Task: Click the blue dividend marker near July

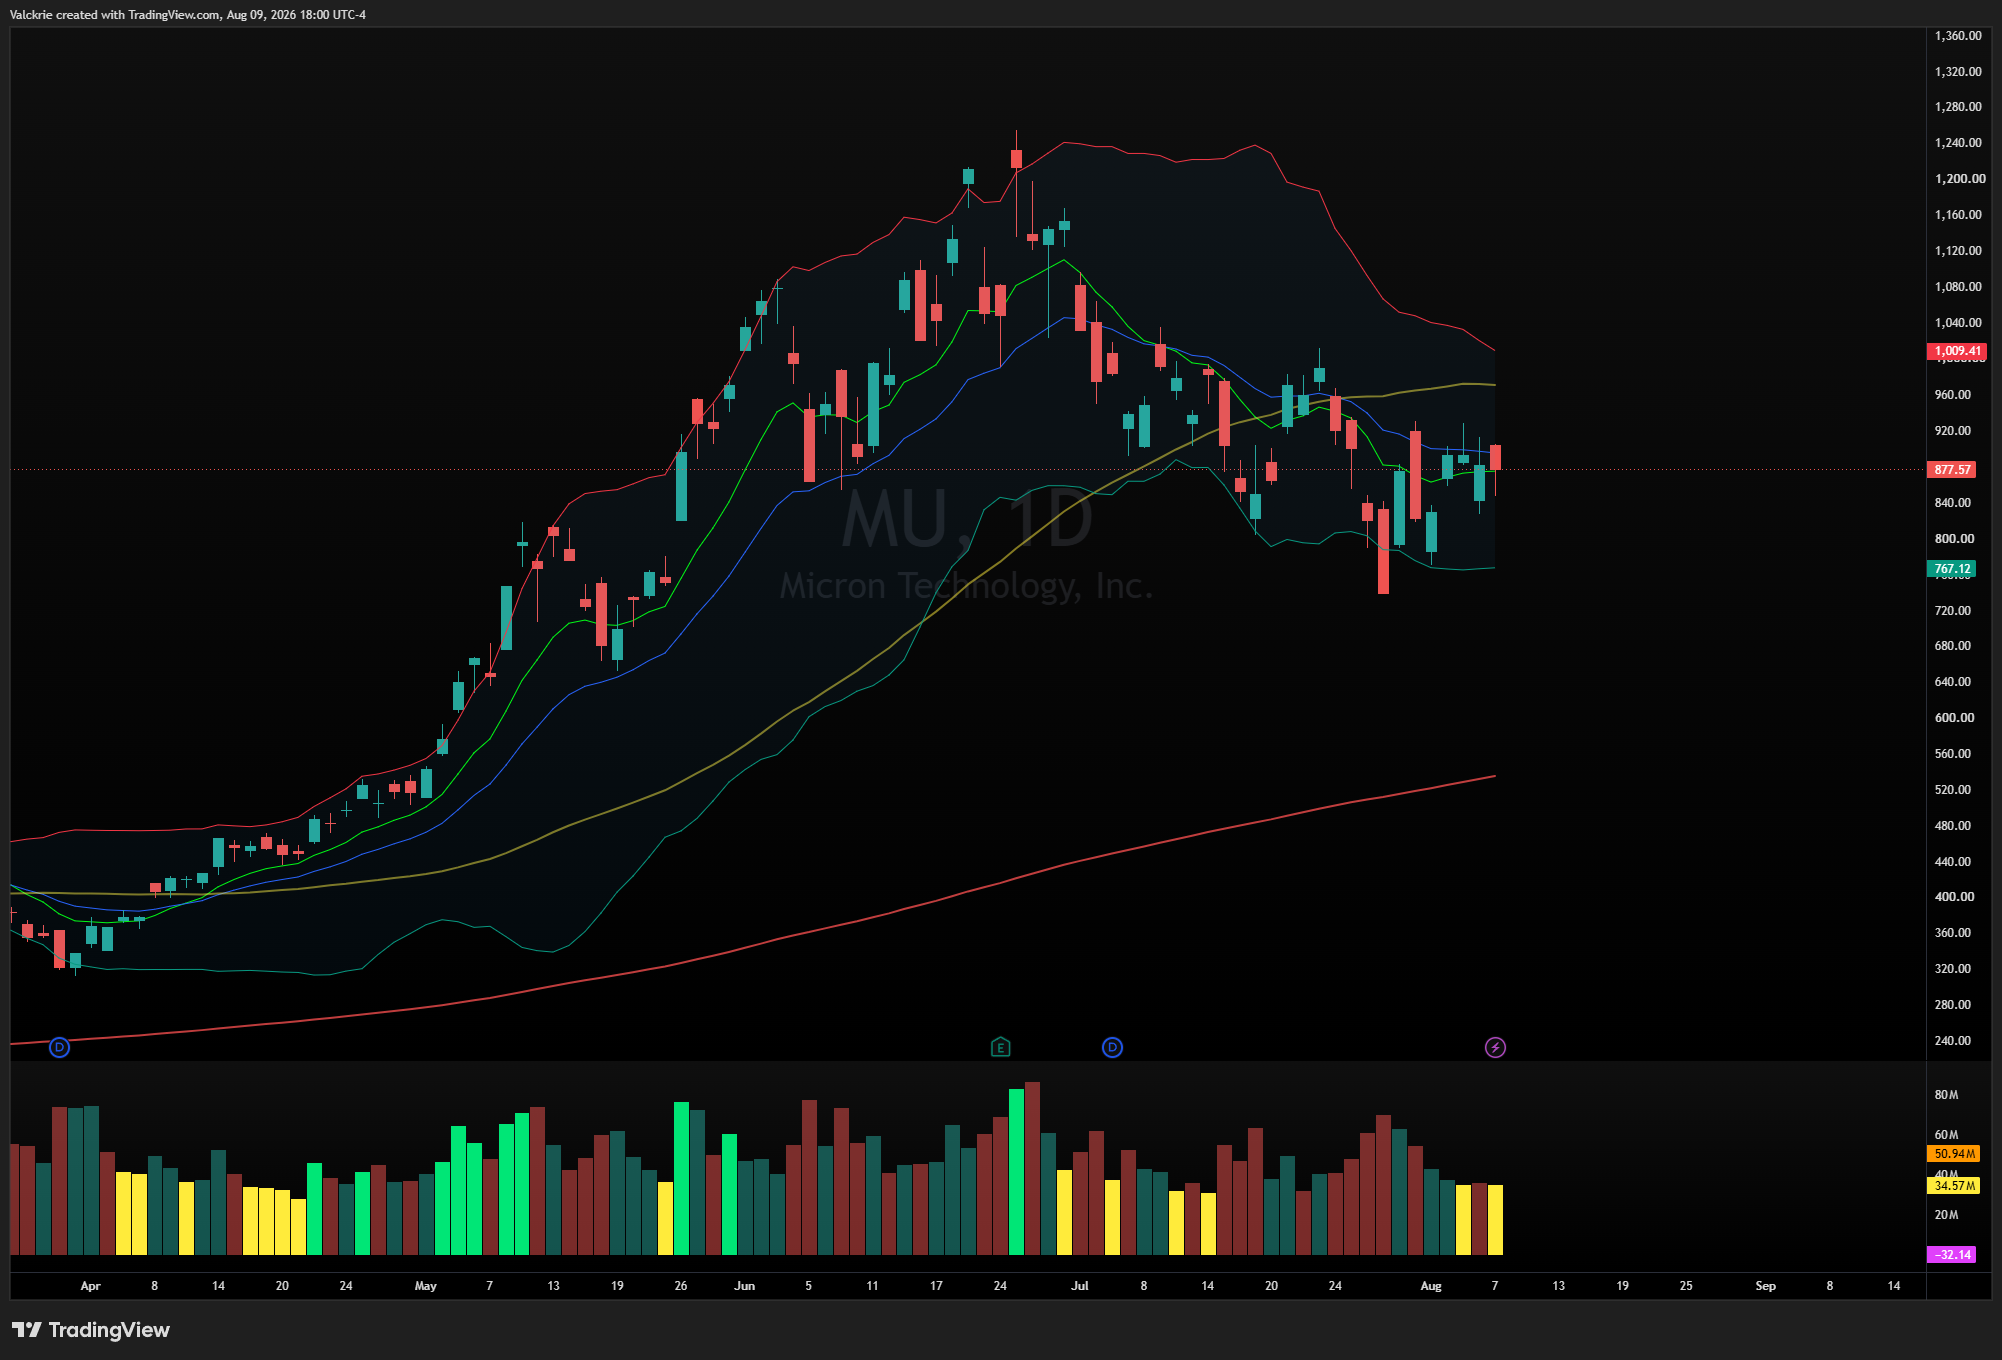Action: 1112,1047
